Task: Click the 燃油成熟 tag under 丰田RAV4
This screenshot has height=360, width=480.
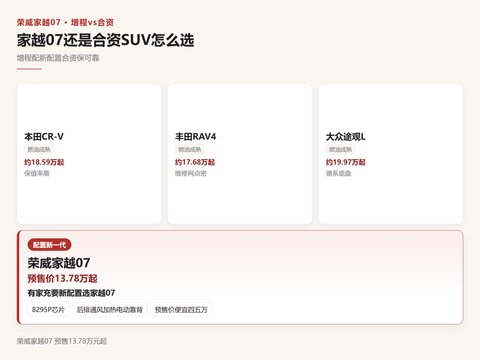Action: click(190, 149)
